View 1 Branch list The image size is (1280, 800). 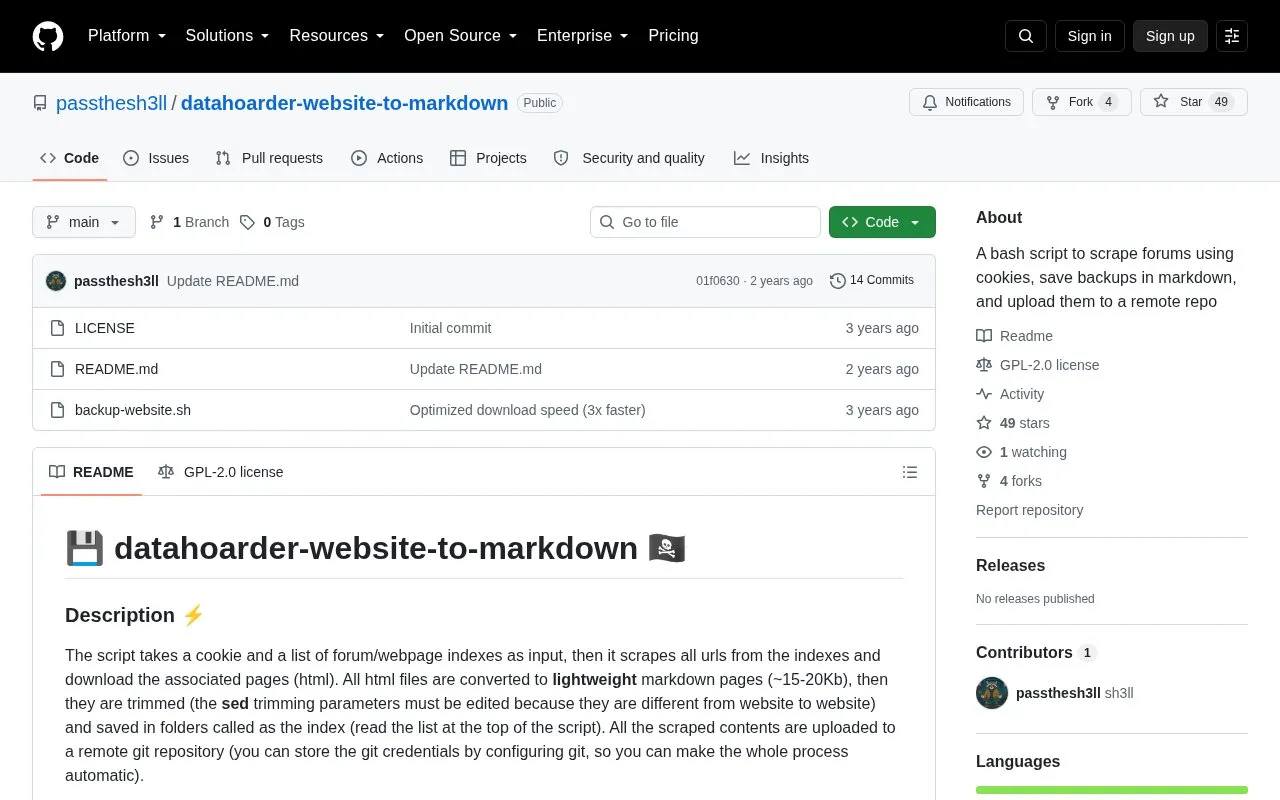(x=189, y=222)
